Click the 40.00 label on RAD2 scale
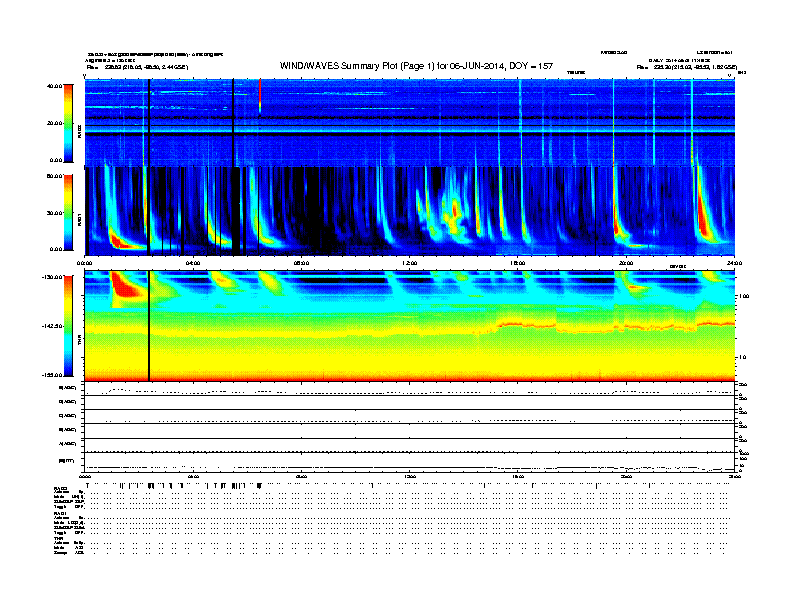 (54, 86)
